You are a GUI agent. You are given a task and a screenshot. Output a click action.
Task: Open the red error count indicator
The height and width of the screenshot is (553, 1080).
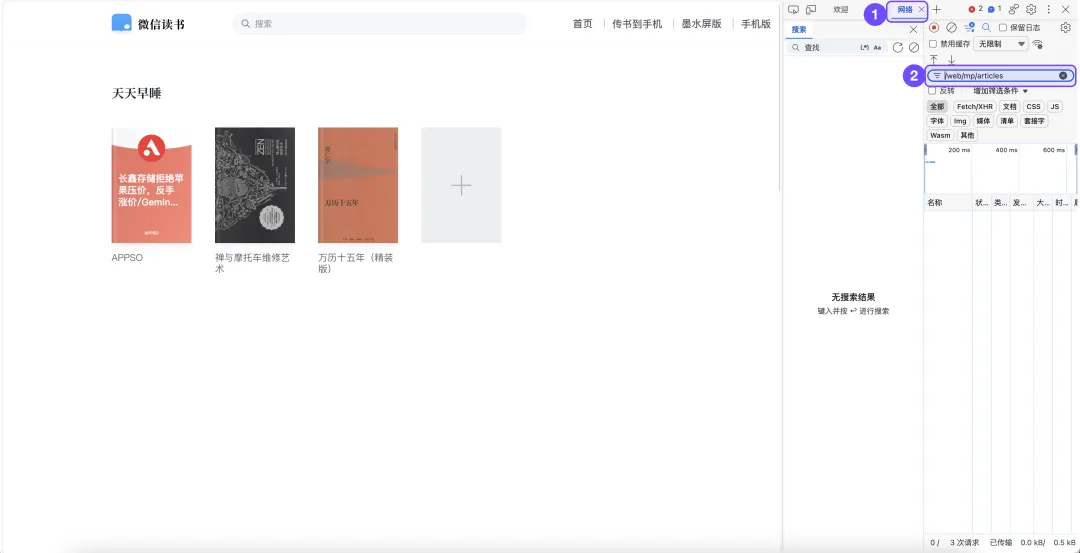[x=975, y=9]
